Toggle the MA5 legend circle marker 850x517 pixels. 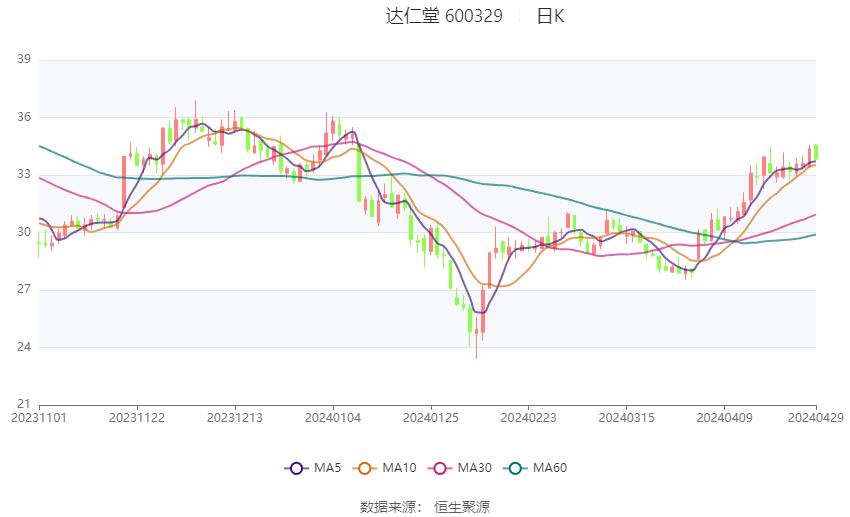tap(296, 468)
